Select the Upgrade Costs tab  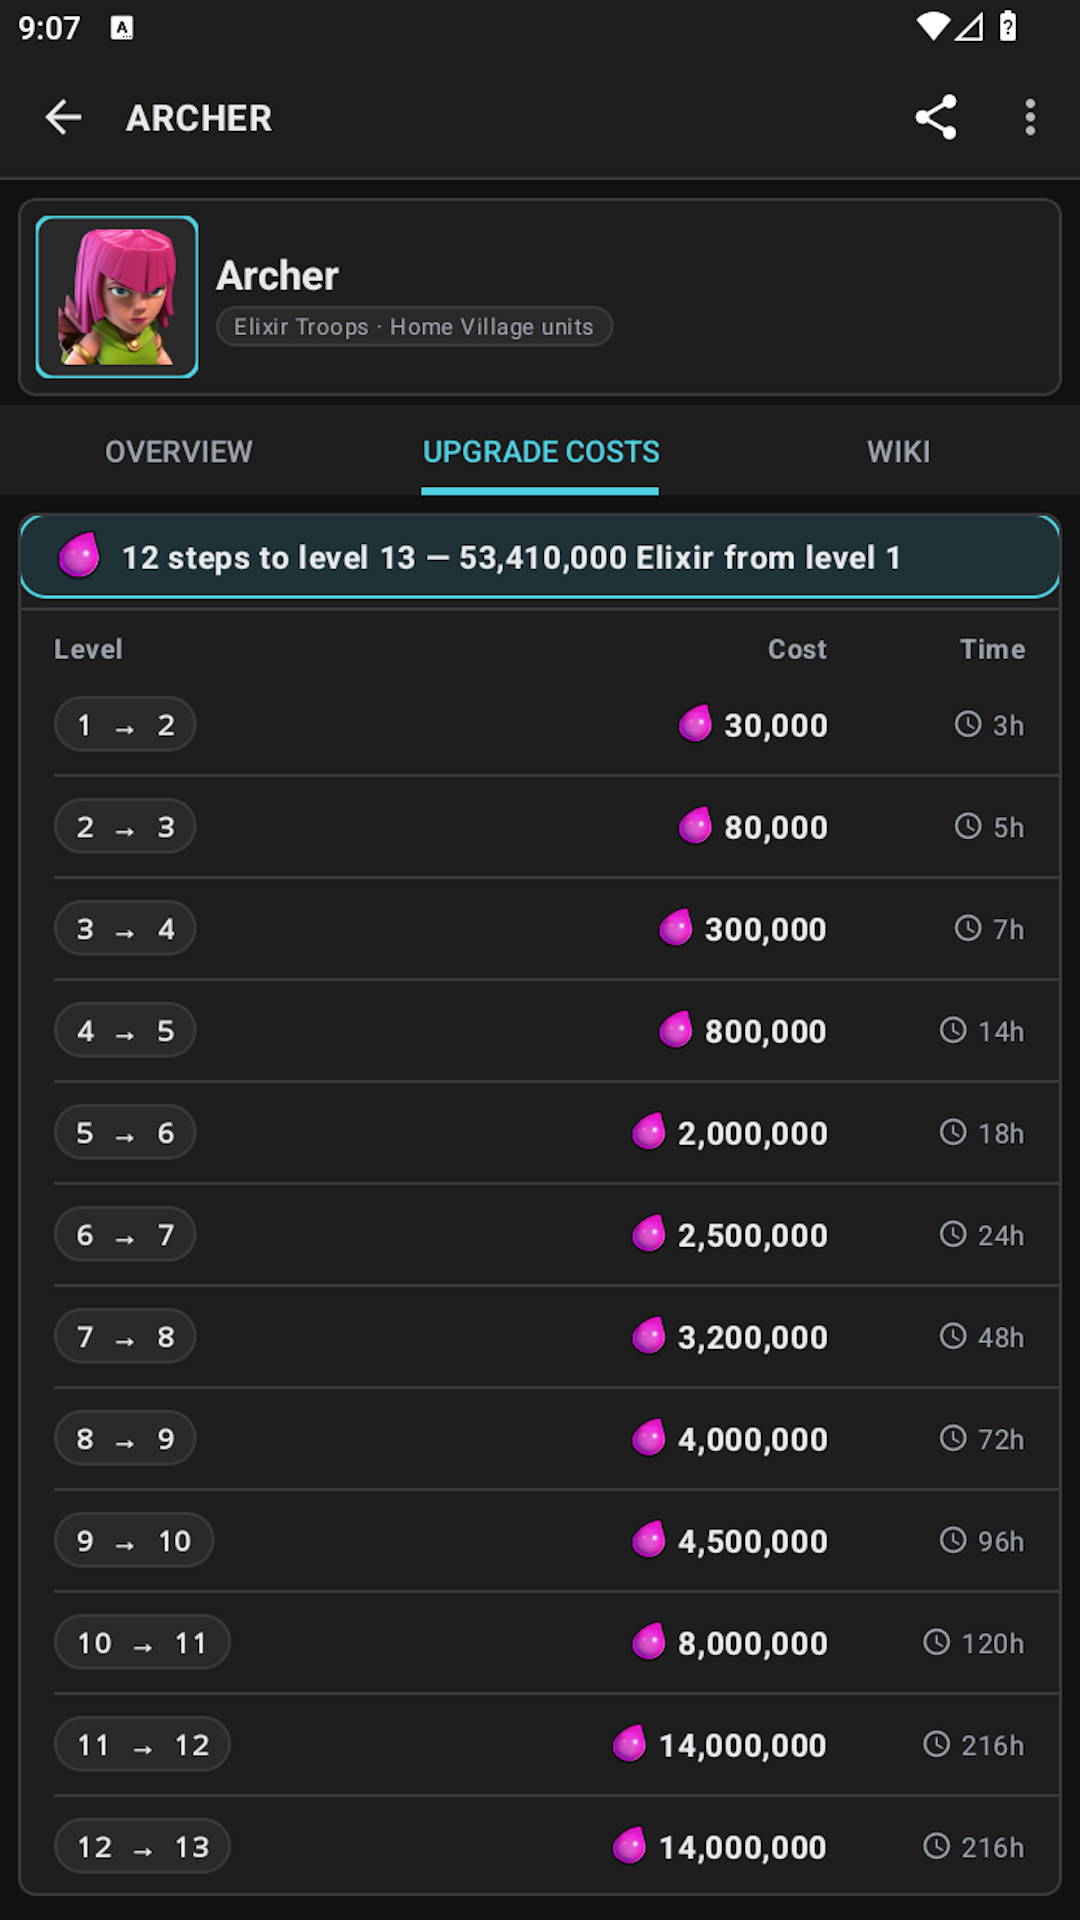(x=541, y=452)
